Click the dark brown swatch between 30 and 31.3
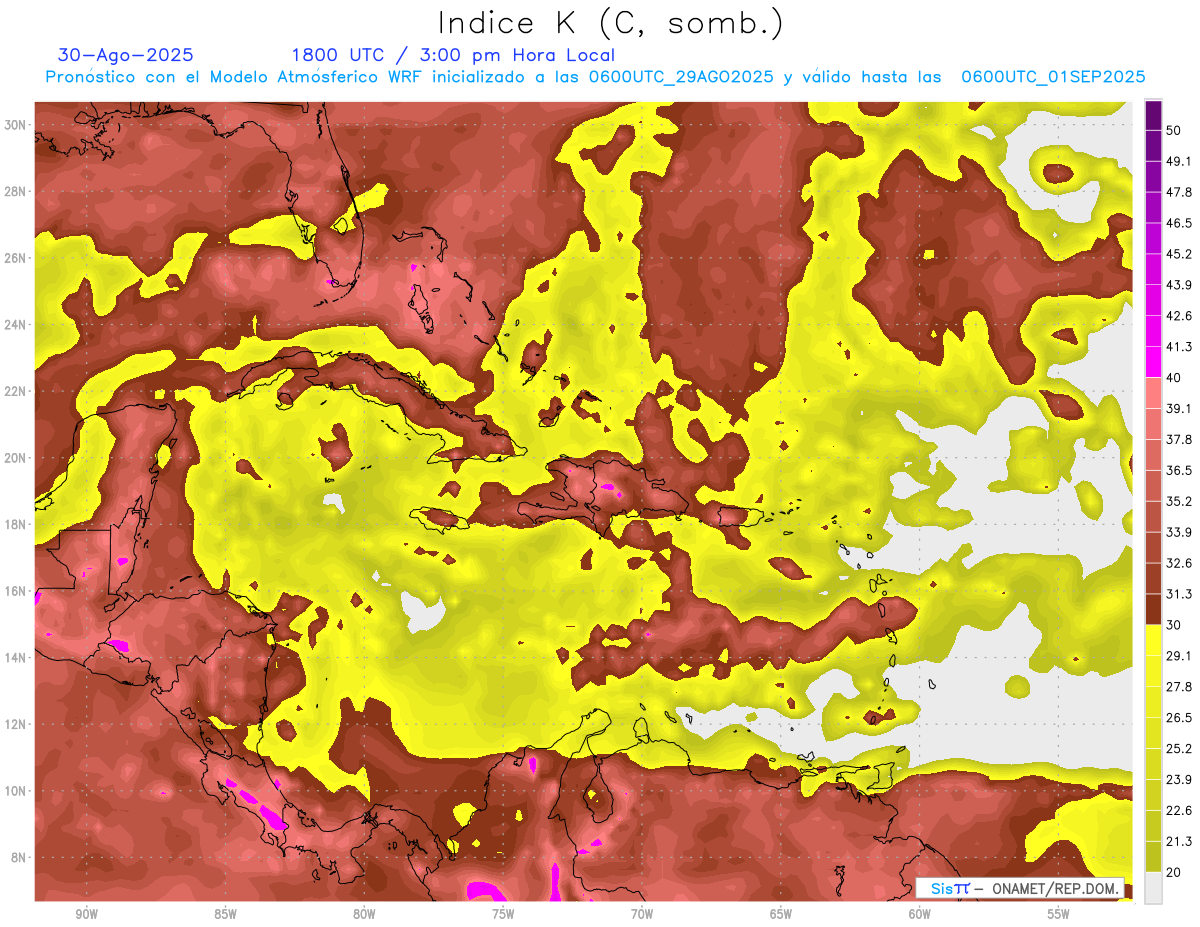This screenshot has width=1200, height=927. [x=1153, y=610]
